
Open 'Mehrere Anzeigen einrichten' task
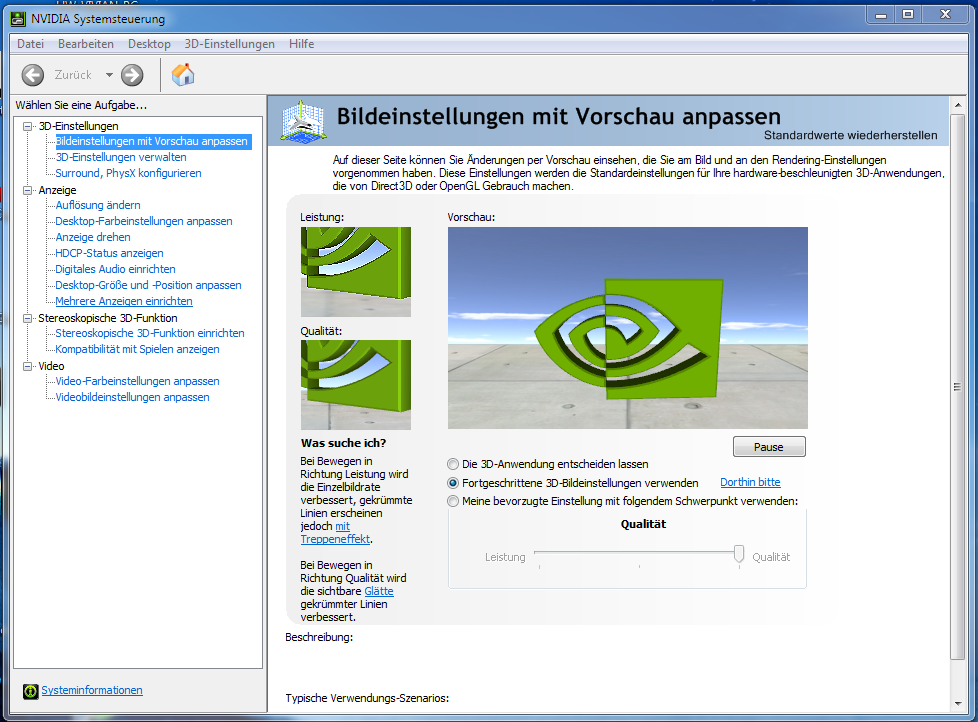point(123,301)
